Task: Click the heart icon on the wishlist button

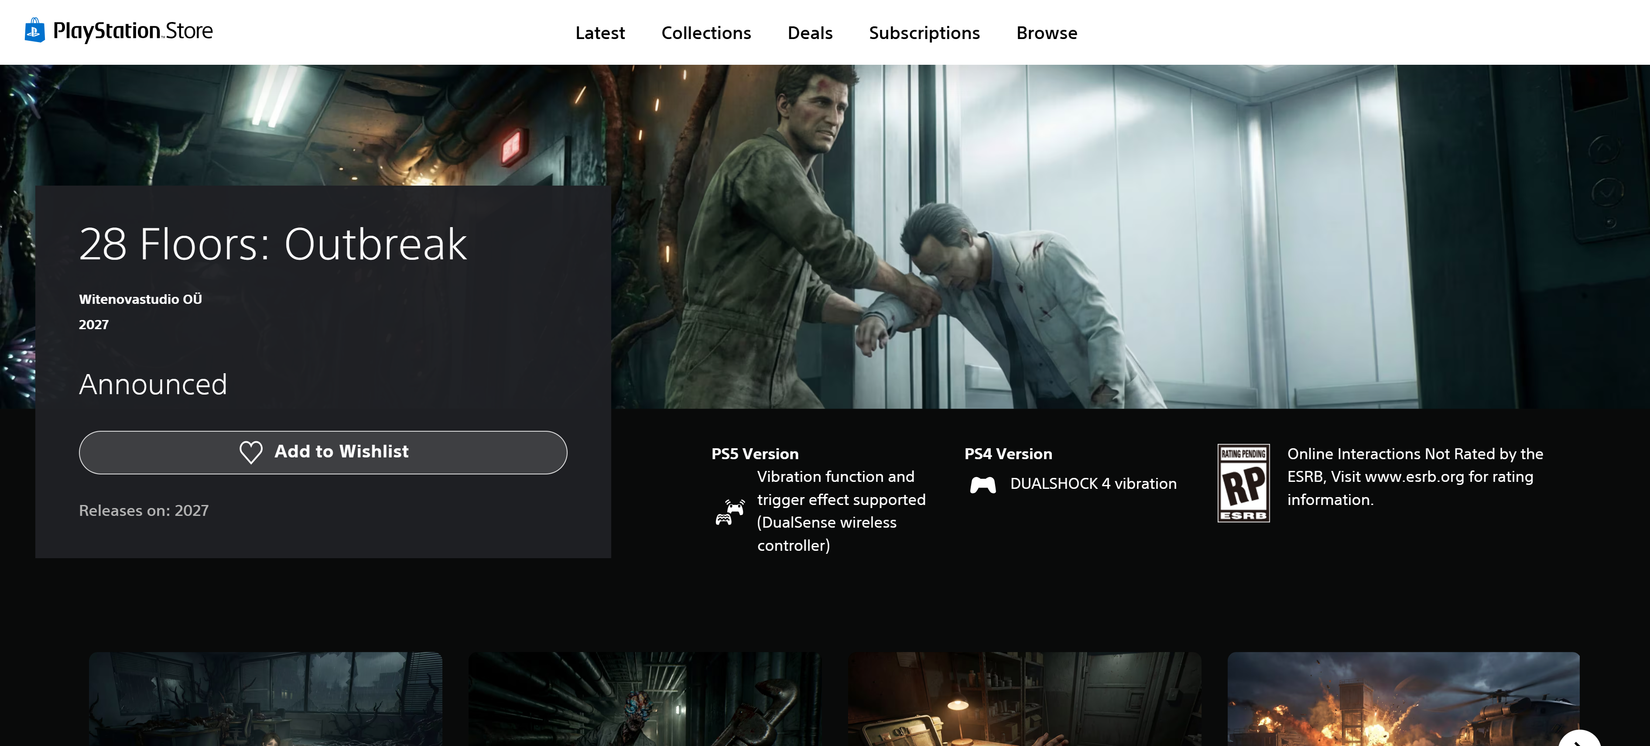Action: [x=251, y=453]
